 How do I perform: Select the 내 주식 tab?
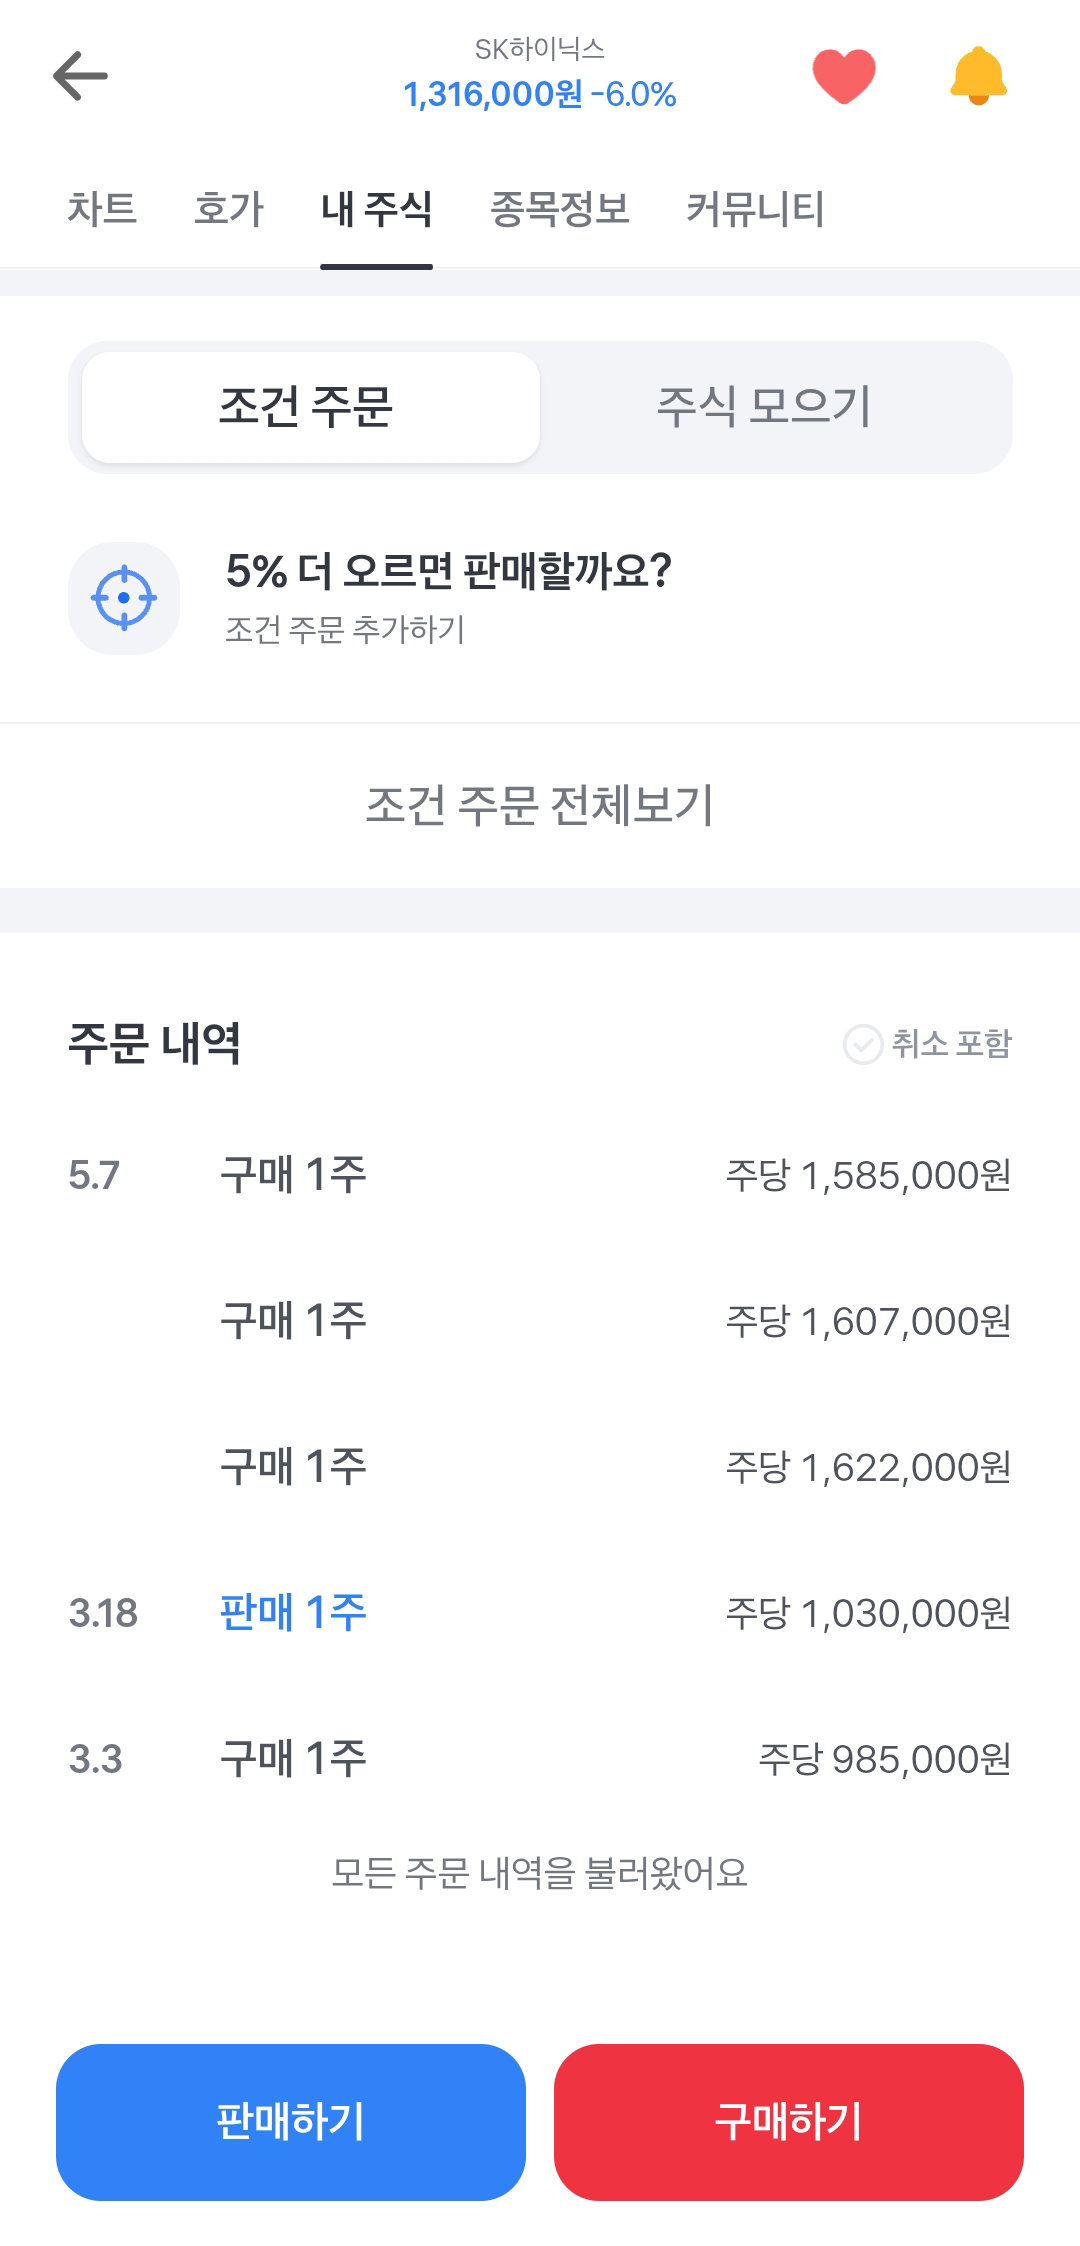pos(376,209)
